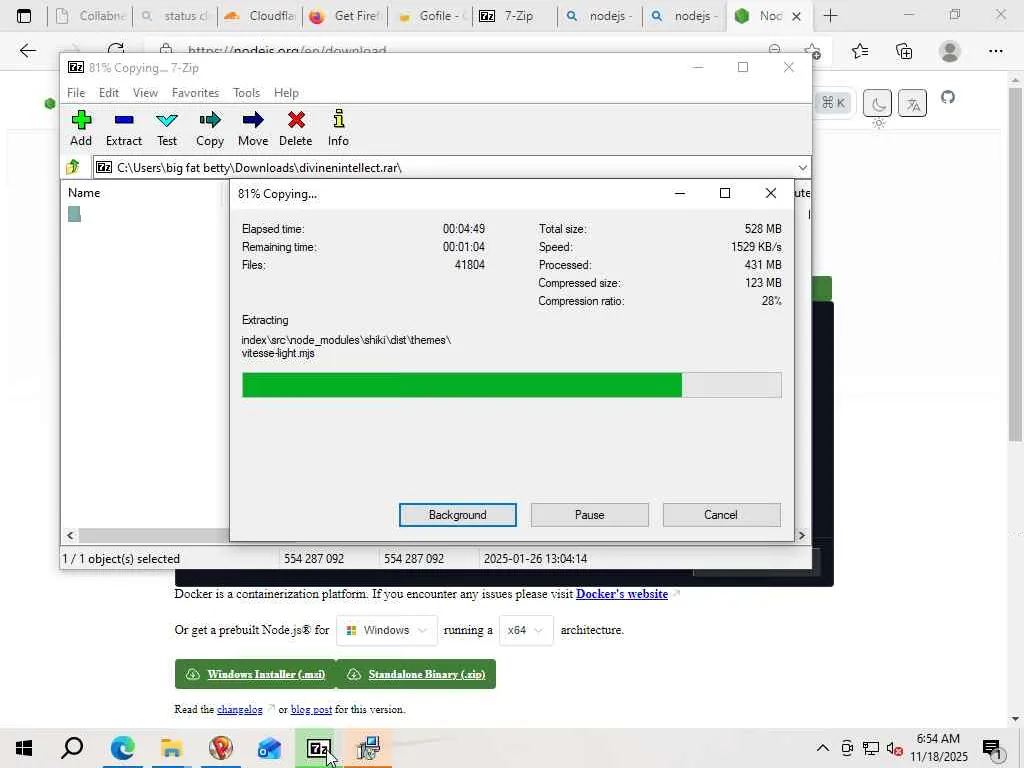Select the folder item in the Name list
Image resolution: width=1024 pixels, height=768 pixels.
(x=74, y=214)
